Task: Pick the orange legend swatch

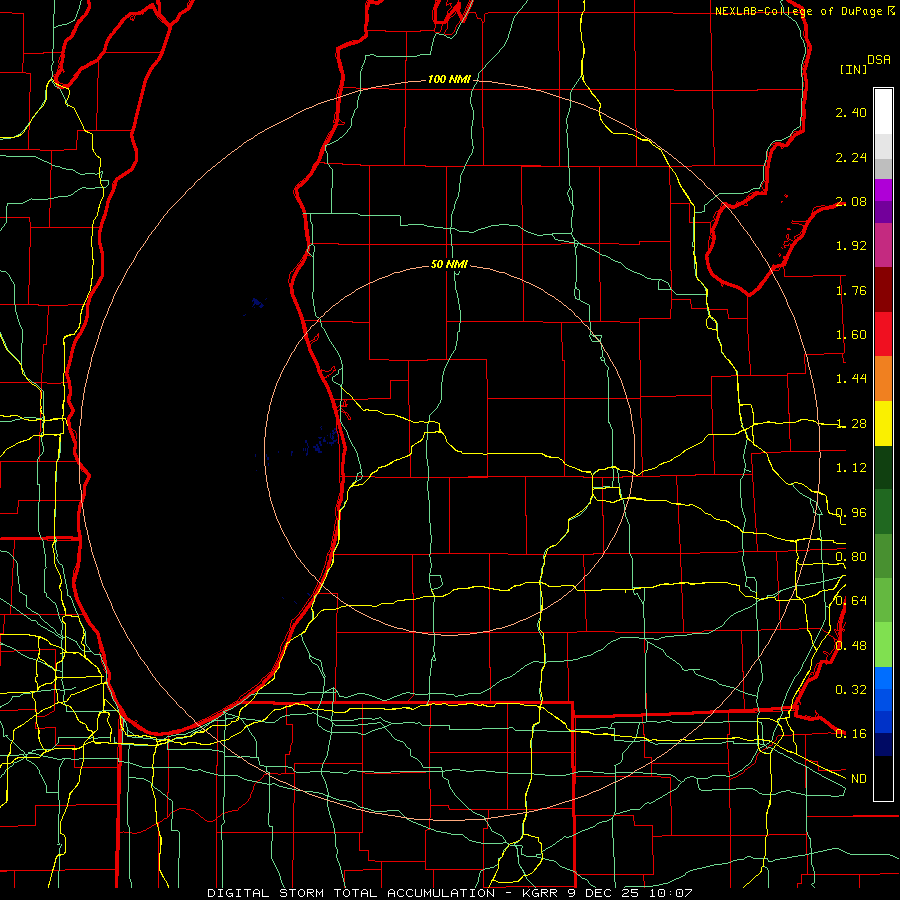Action: [883, 379]
